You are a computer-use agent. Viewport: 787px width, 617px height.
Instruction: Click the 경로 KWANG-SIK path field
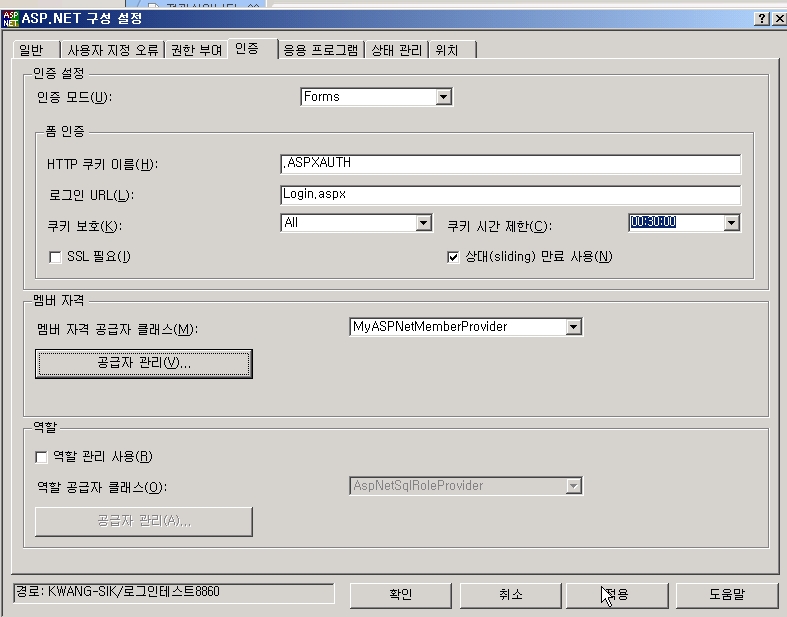[x=174, y=593]
